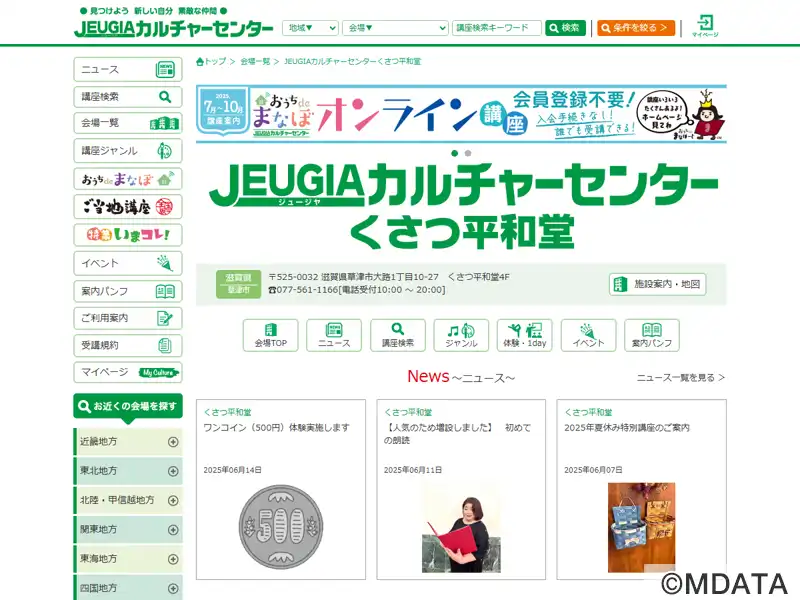The height and width of the screenshot is (600, 800).
Task: Click the woman reading red book thumbnail
Action: click(461, 528)
